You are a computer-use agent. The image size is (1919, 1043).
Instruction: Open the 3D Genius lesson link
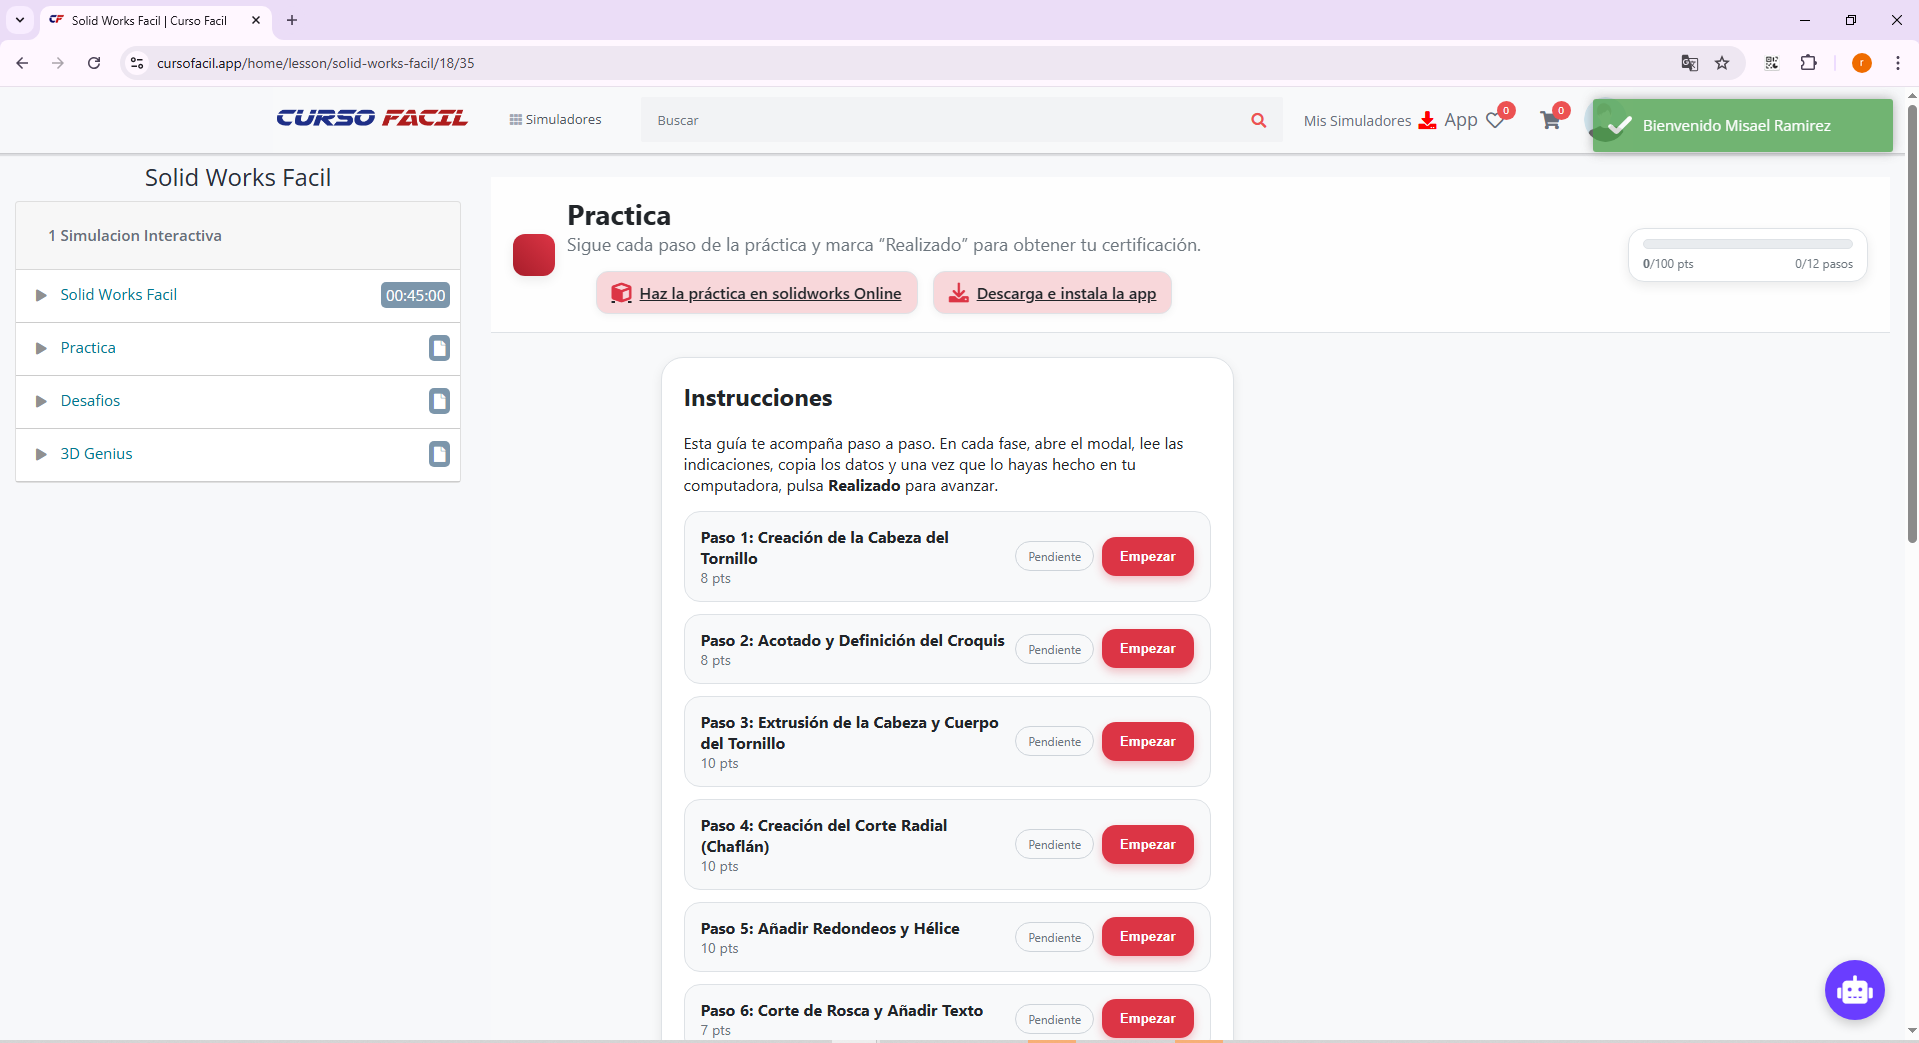click(96, 454)
